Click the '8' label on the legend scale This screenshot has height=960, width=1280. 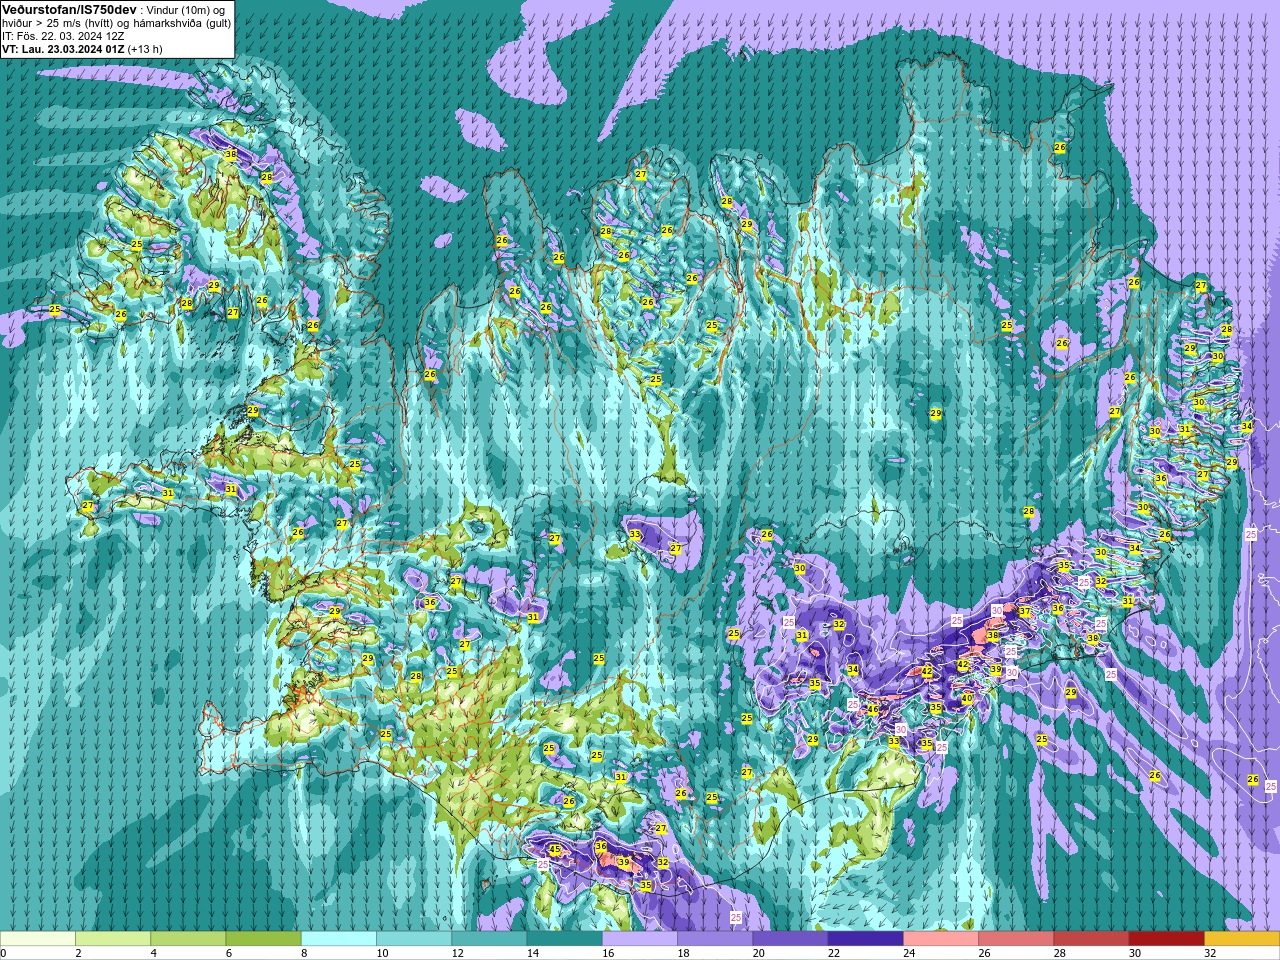click(302, 953)
